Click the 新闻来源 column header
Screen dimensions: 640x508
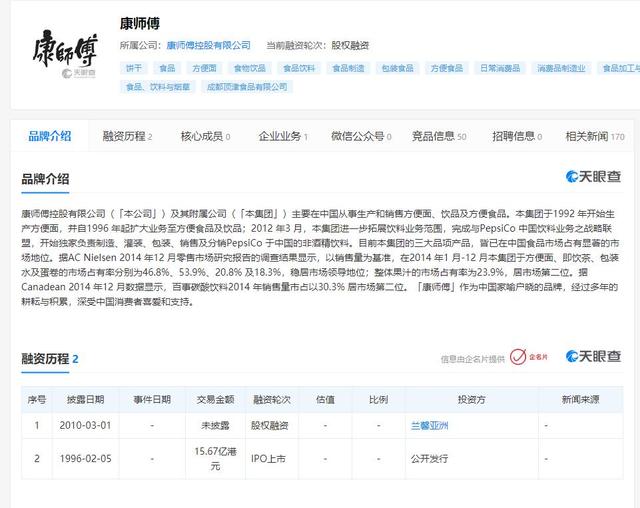580,399
